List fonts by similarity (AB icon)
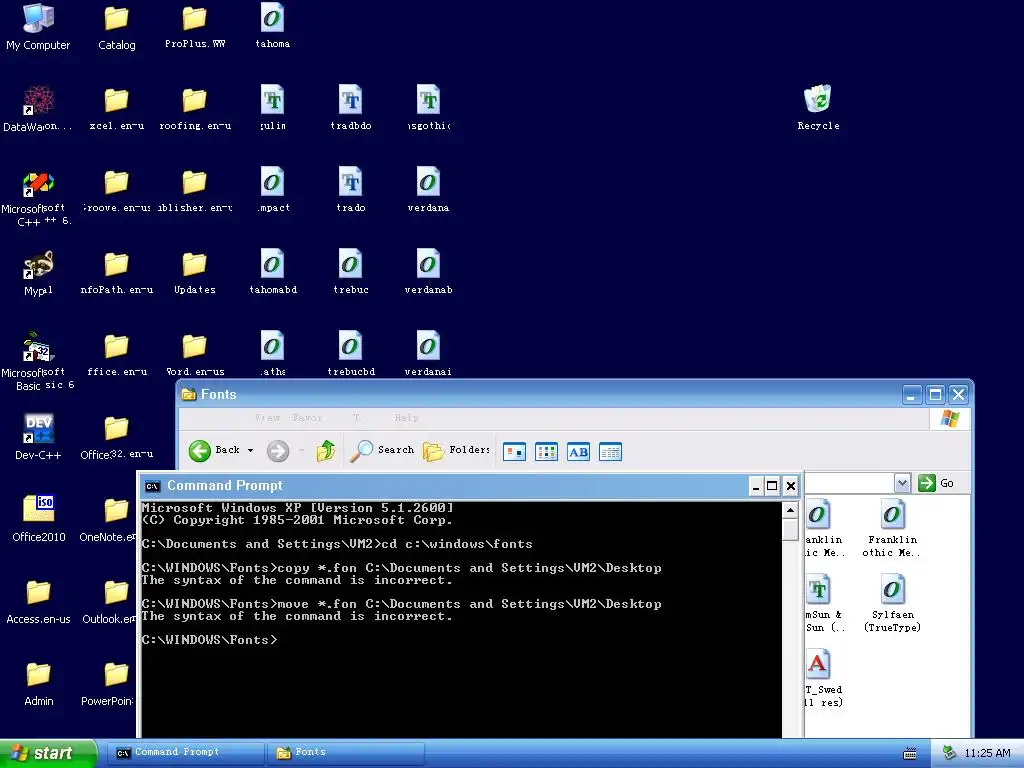Viewport: 1024px width, 768px height. (x=578, y=452)
